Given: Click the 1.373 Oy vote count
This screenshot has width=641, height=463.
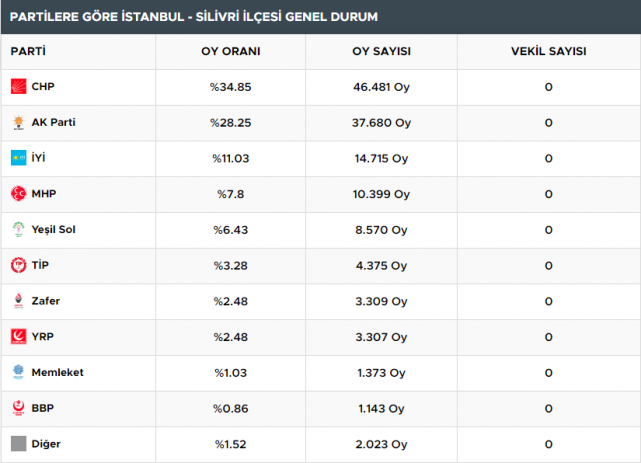Looking at the screenshot, I should (x=381, y=373).
